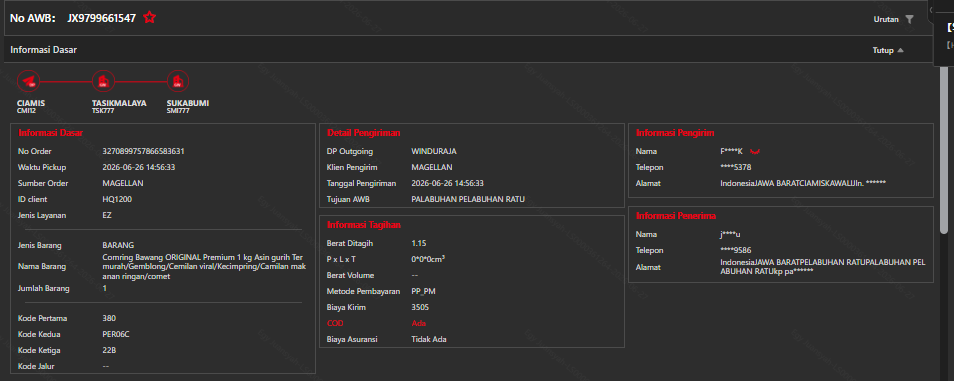954x381 pixels.
Task: Click Jenis Layanan value EZ
Action: click(107, 215)
